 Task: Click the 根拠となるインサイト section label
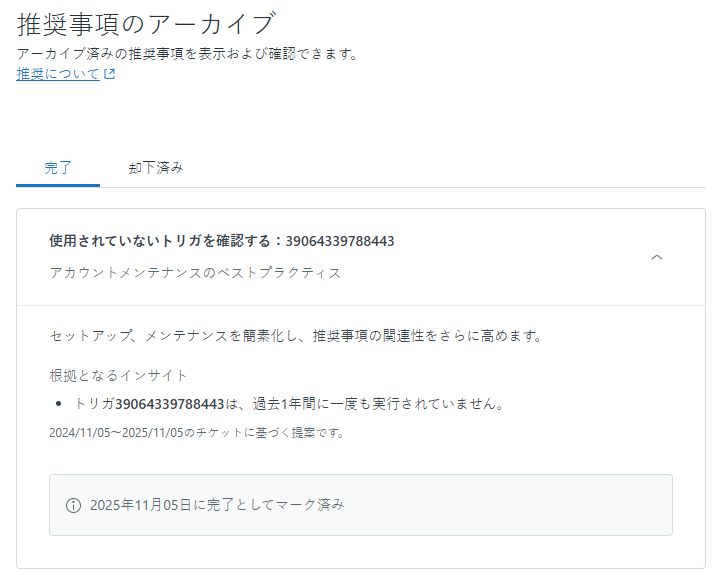coord(118,375)
